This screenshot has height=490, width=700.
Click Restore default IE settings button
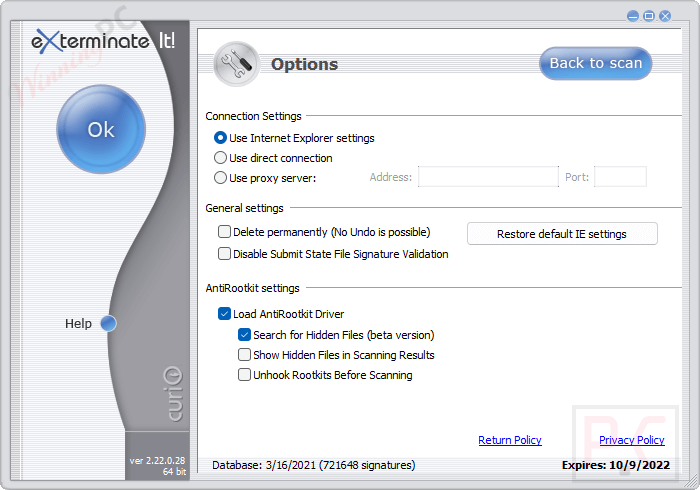pyautogui.click(x=562, y=234)
